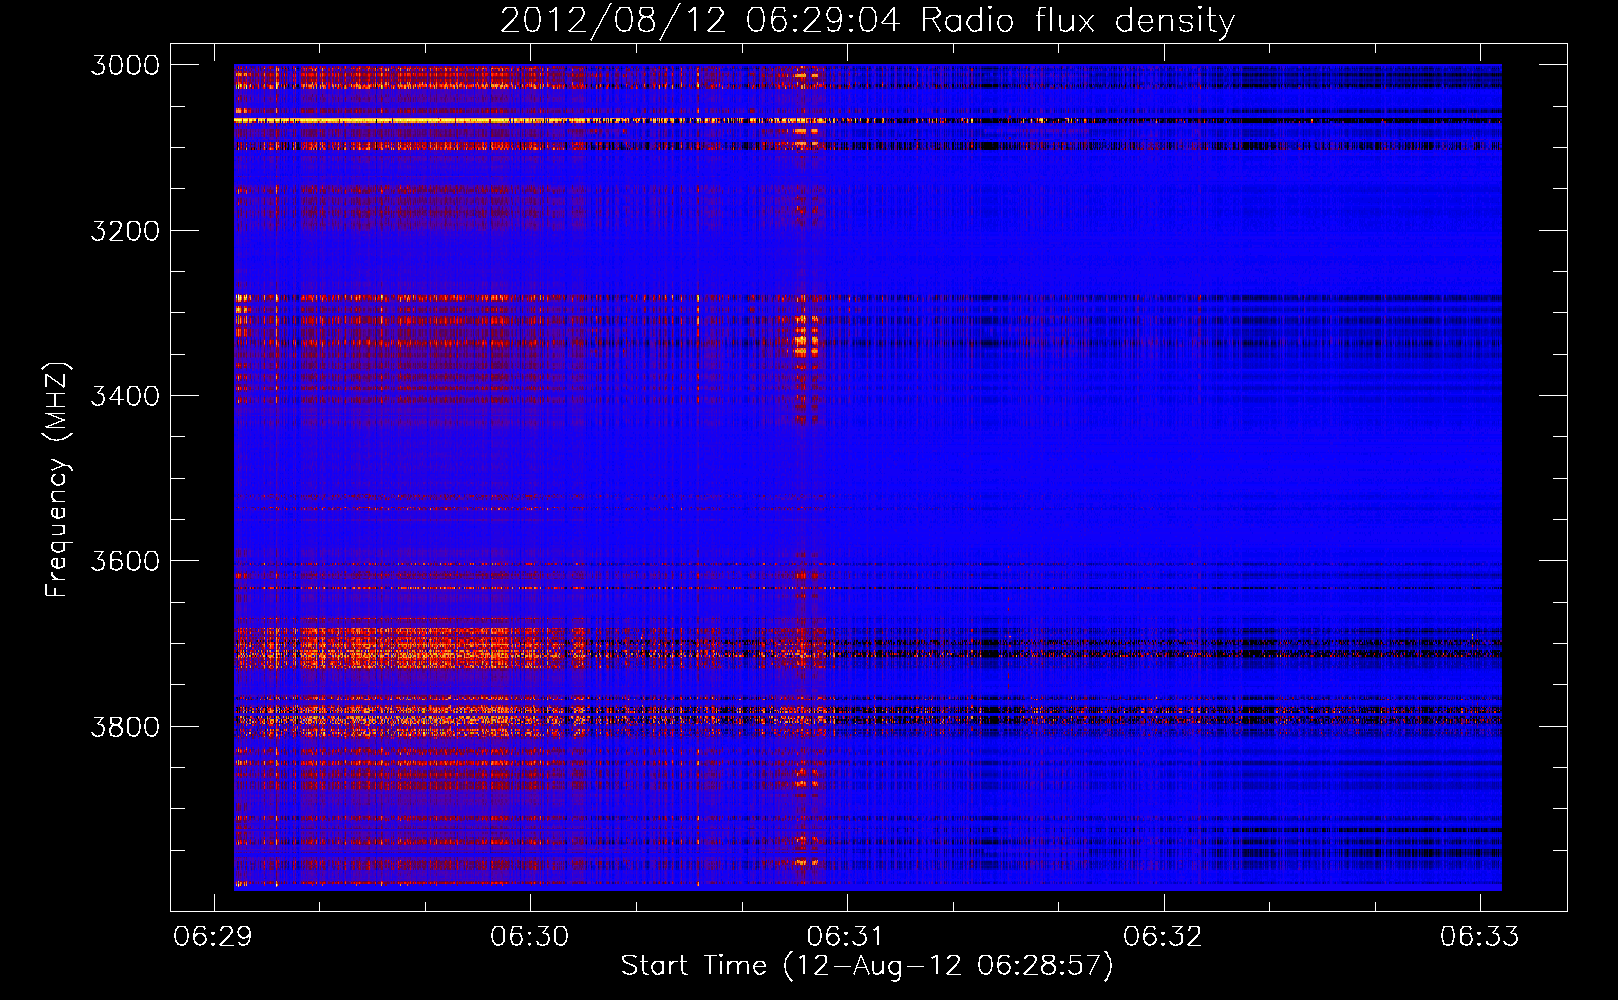Click the '06:33' time axis label
This screenshot has width=1618, height=1000.
[1479, 936]
